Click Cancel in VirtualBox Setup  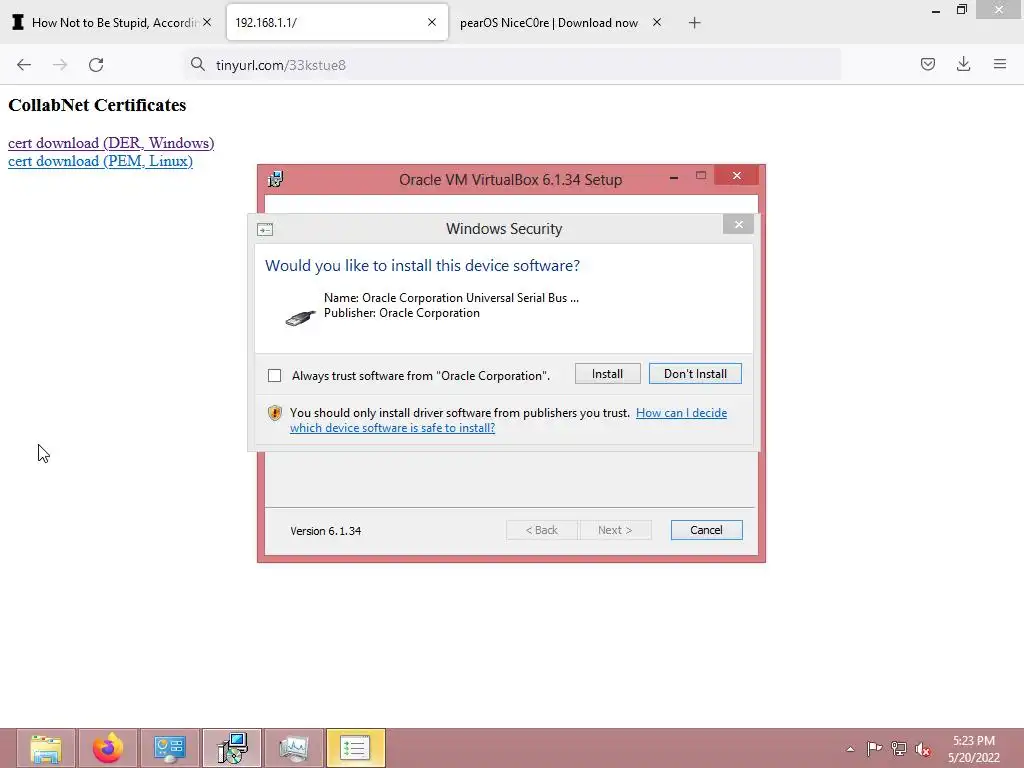coord(707,530)
